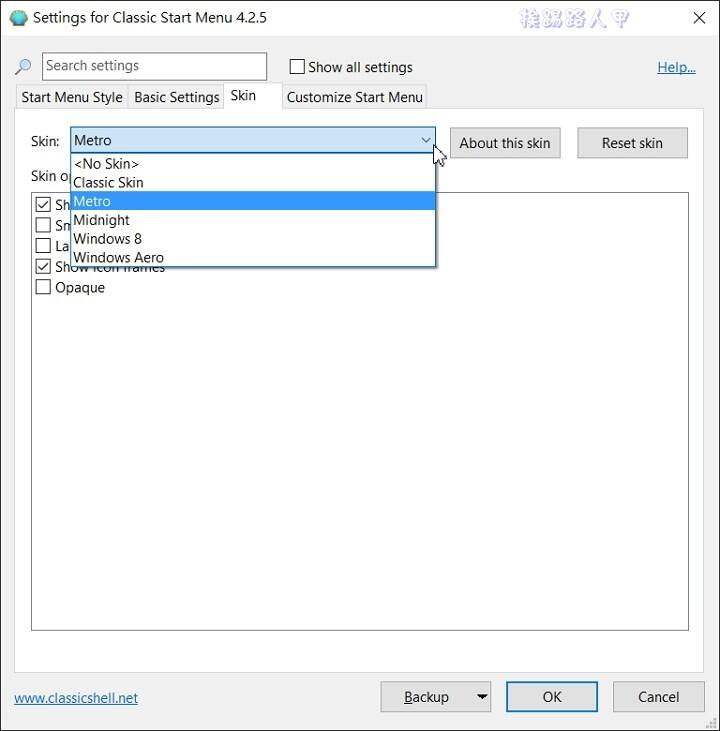Enable Show all settings checkbox
Screen dimensions: 720x731
click(x=297, y=67)
